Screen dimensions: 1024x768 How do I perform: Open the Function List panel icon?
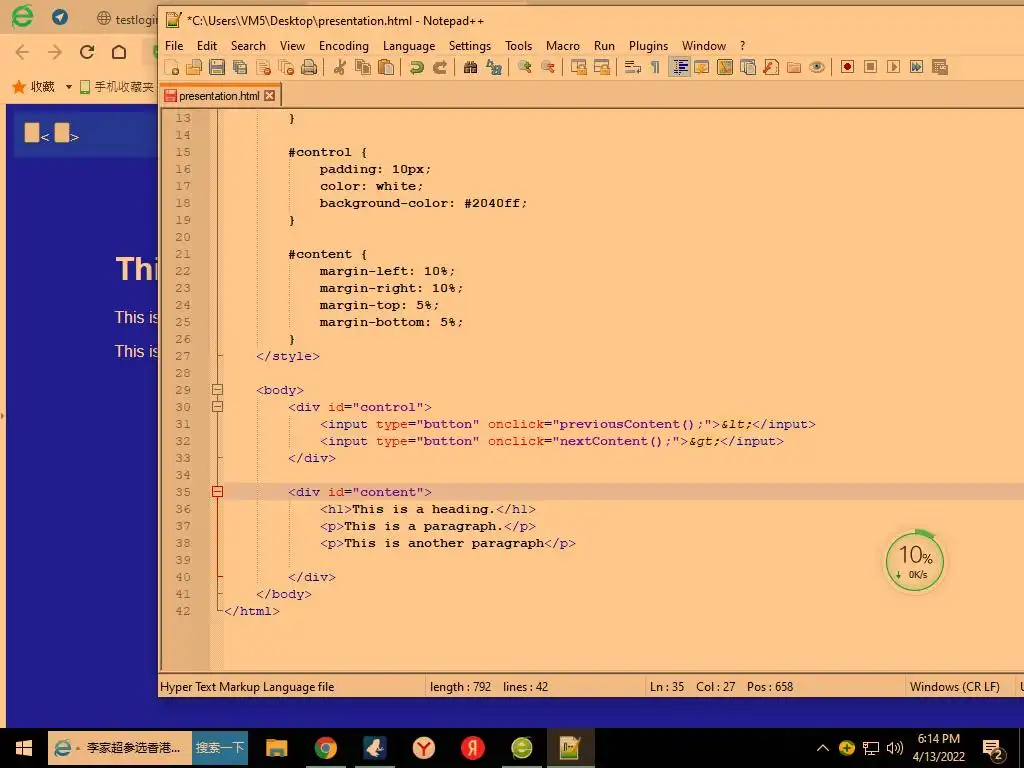tap(771, 67)
